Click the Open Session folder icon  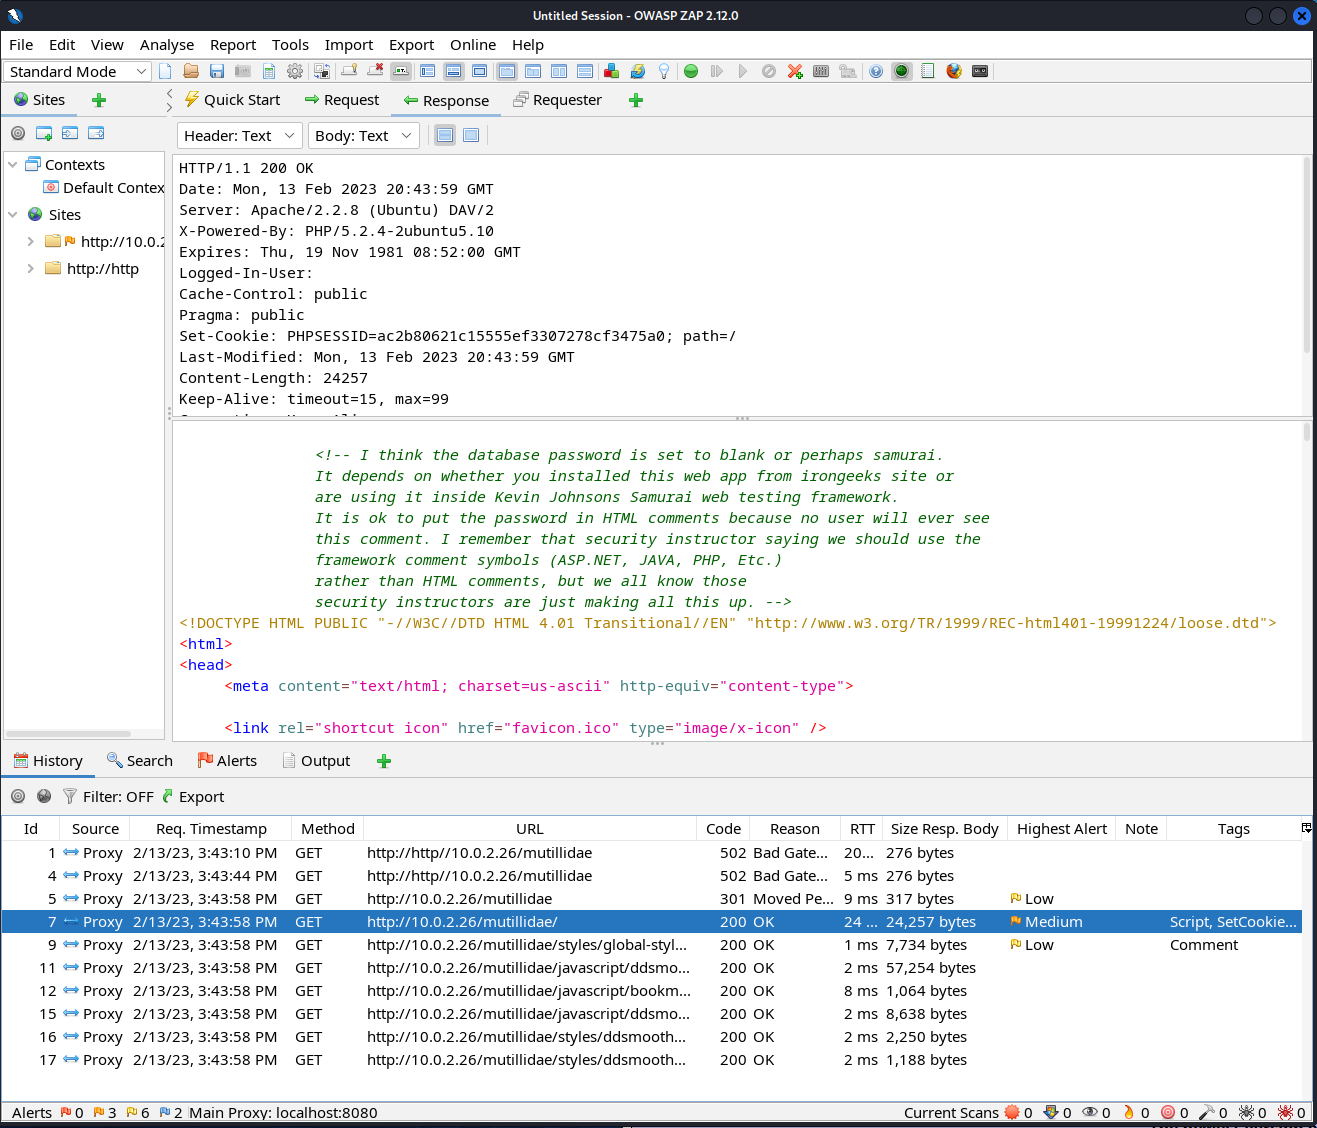pyautogui.click(x=191, y=71)
